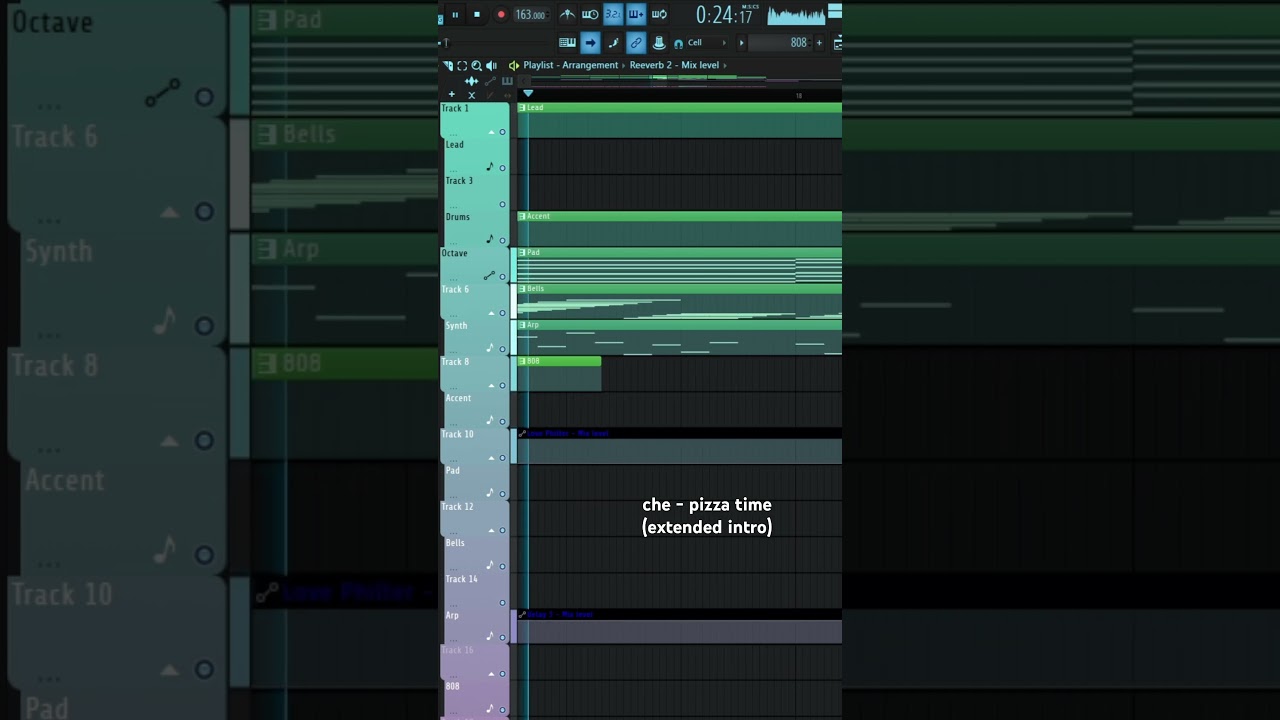Stop playback with the stop button
Image resolution: width=1280 pixels, height=720 pixels.
click(477, 14)
